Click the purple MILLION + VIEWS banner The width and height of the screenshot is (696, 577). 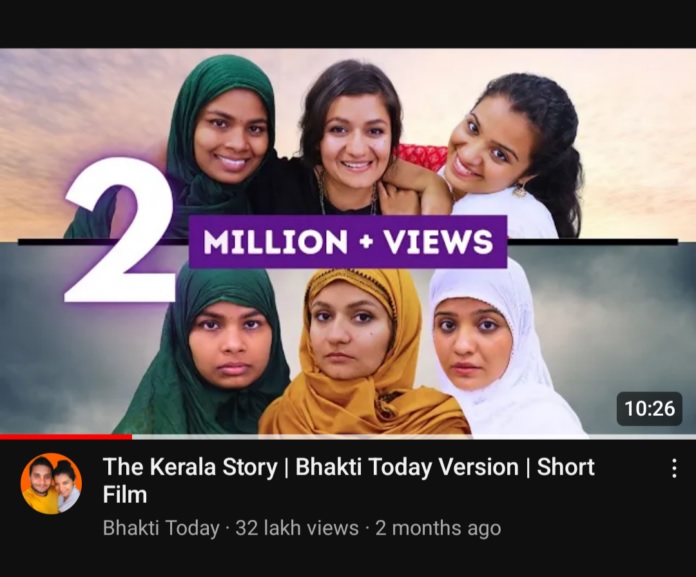tap(348, 241)
